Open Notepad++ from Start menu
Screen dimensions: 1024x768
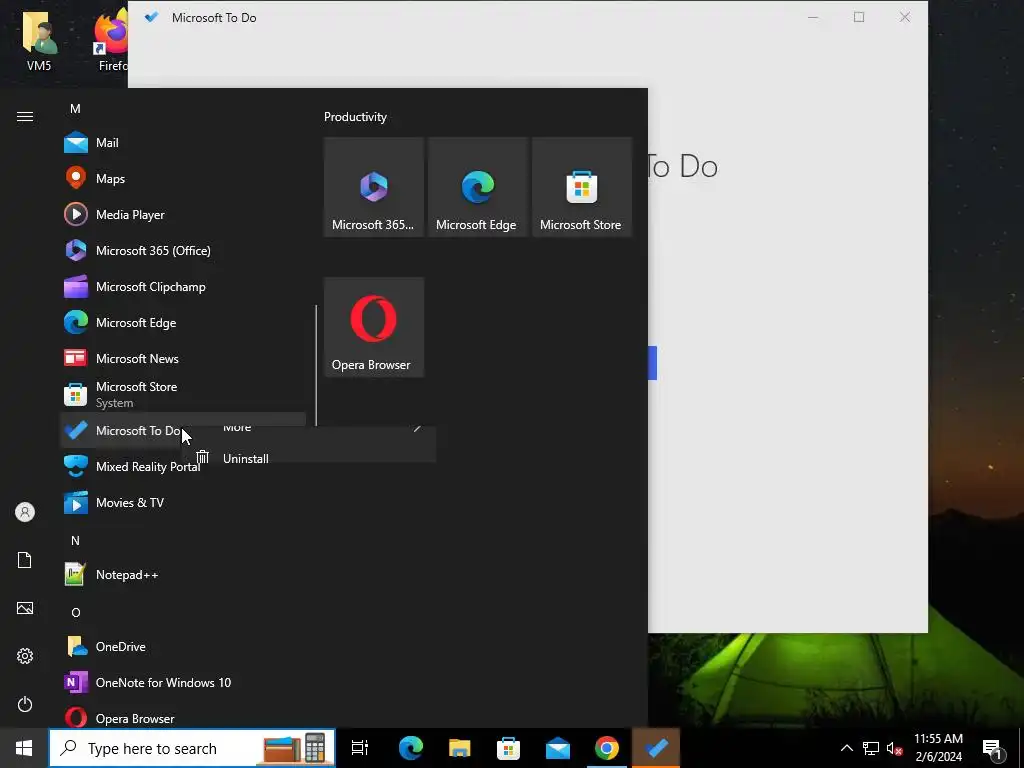[183, 575]
